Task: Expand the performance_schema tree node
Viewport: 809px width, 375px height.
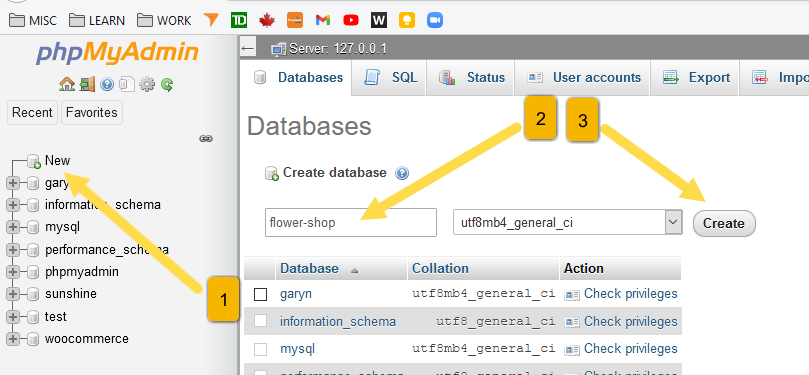Action: [13, 250]
